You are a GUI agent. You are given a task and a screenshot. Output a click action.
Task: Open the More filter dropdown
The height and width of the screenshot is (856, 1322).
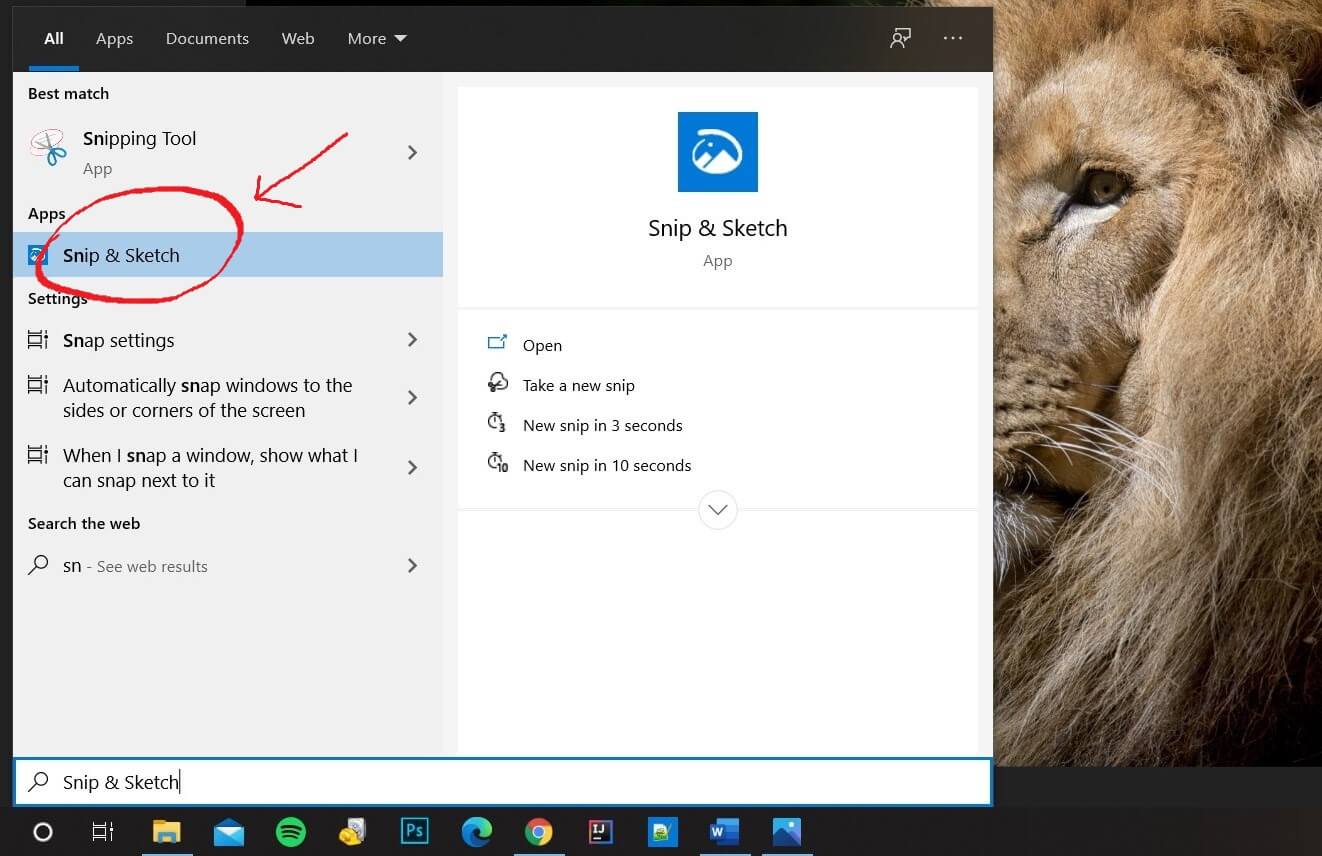[x=377, y=38]
